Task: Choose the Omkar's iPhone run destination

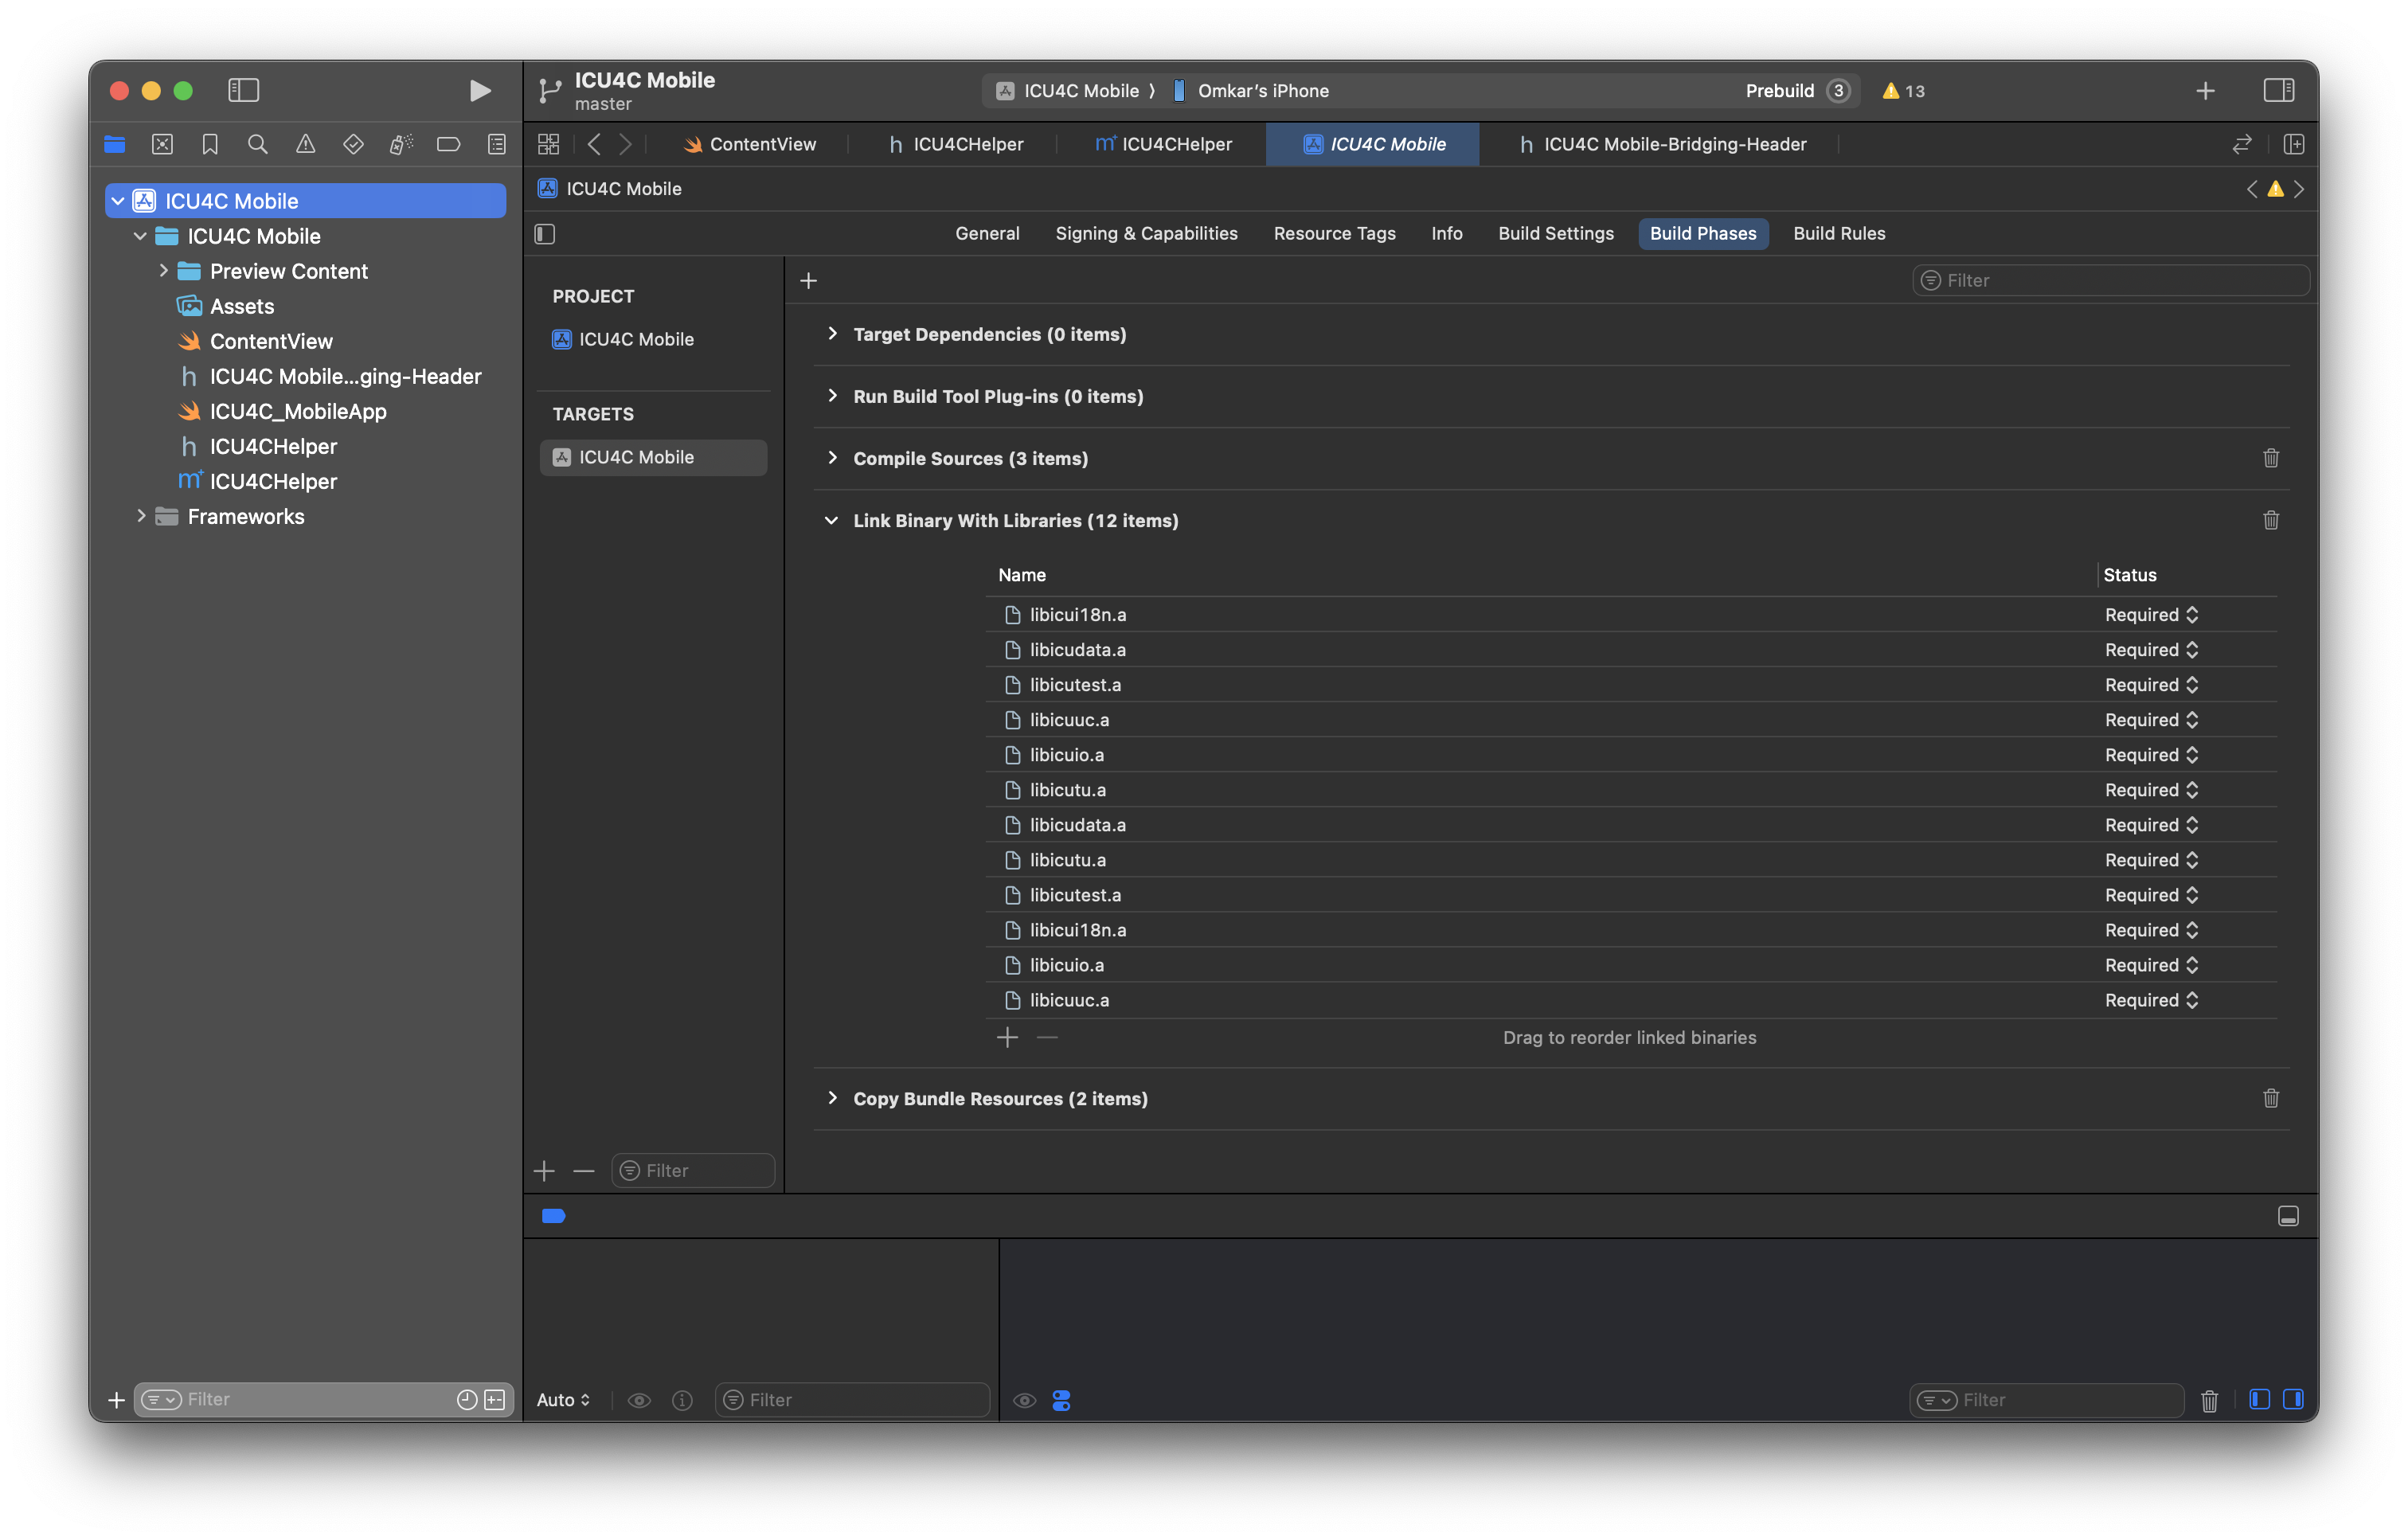Action: (x=1251, y=91)
